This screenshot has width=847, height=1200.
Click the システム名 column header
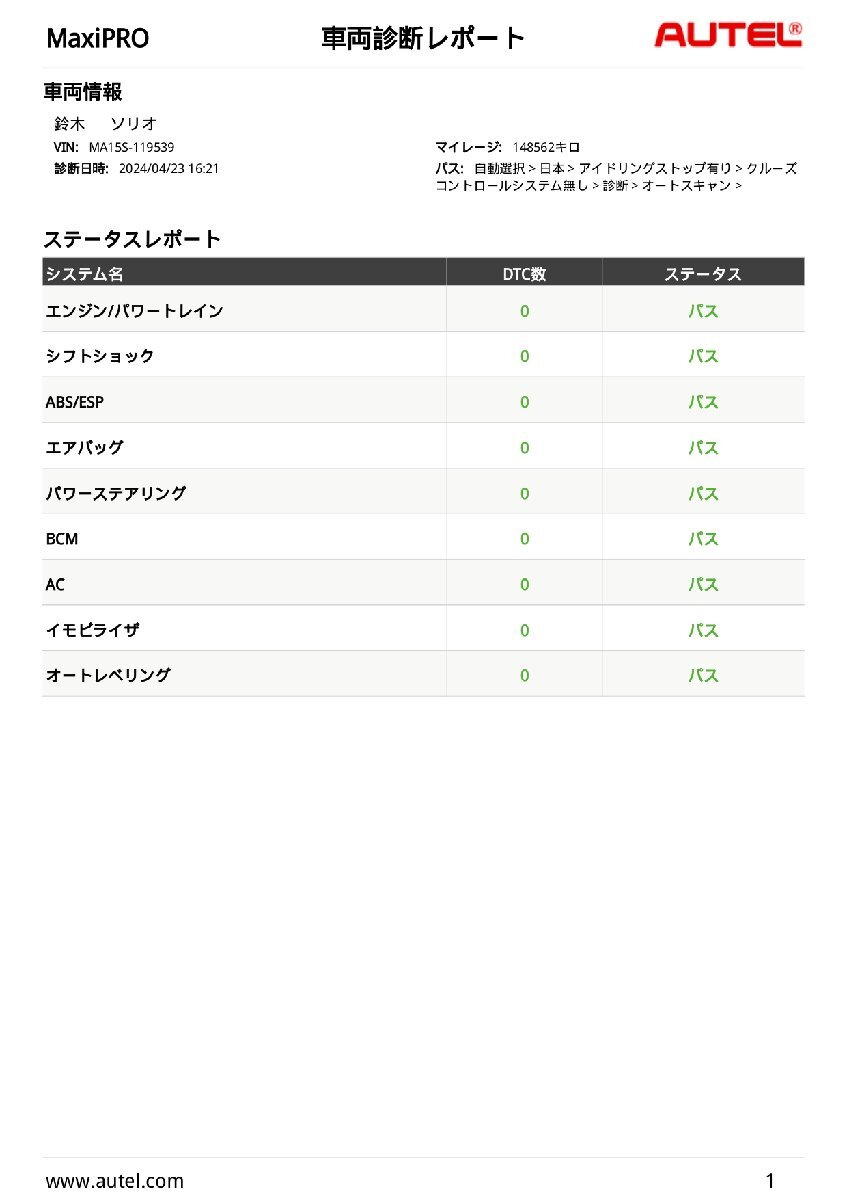click(x=85, y=274)
